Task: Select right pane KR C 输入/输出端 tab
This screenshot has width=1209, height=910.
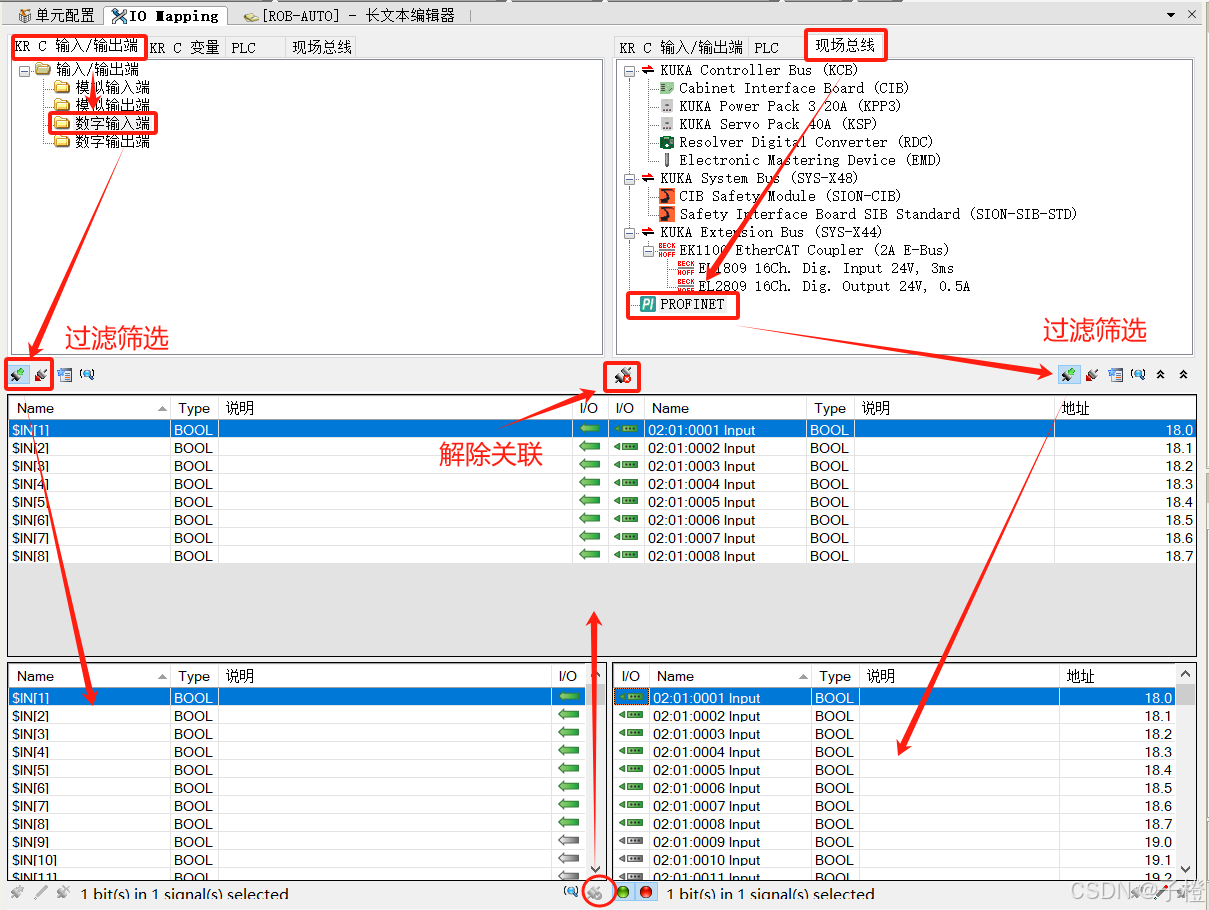Action: click(x=681, y=47)
